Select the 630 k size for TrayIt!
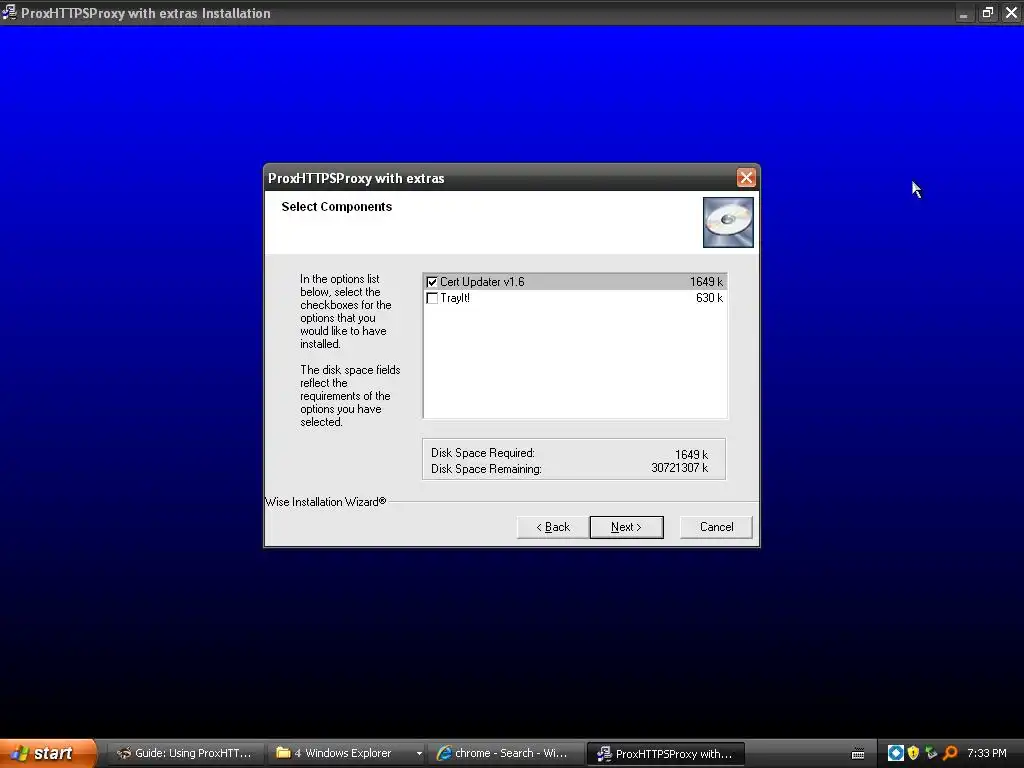The image size is (1024, 768). (x=709, y=298)
